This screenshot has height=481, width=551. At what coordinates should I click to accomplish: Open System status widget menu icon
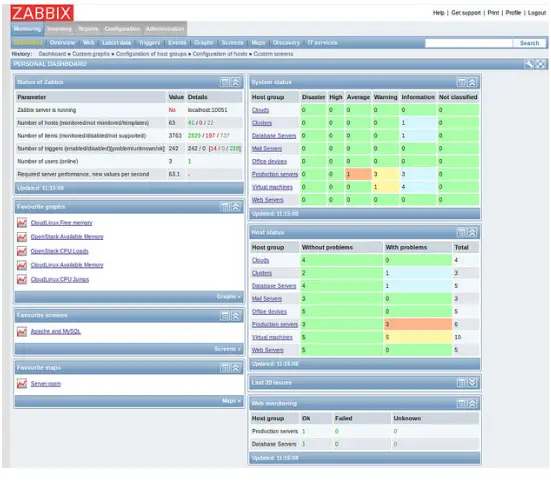[461, 82]
